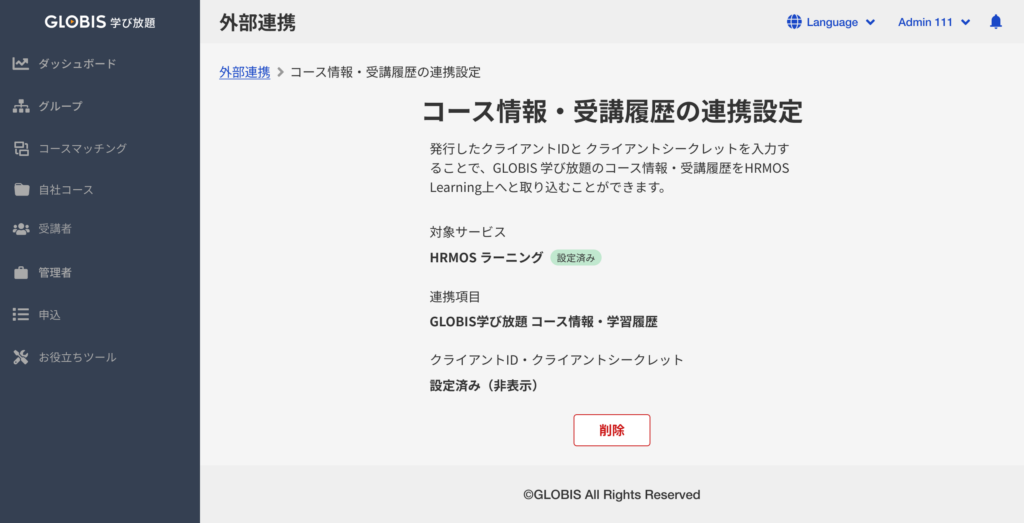
Task: Click the ©GLOBIS All Rights Reserved footer
Action: coord(611,494)
